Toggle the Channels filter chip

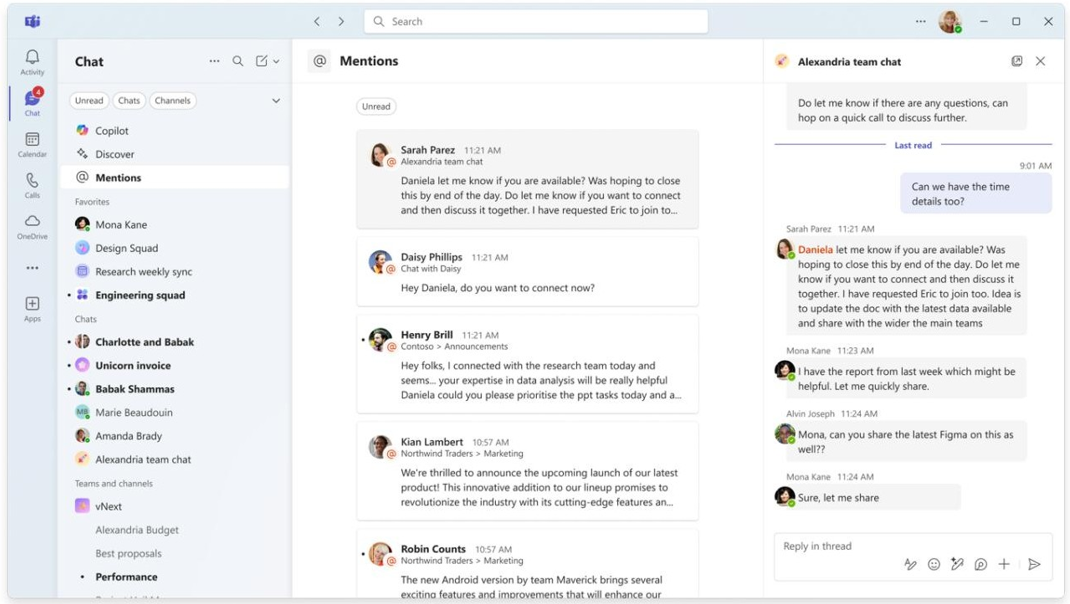172,101
